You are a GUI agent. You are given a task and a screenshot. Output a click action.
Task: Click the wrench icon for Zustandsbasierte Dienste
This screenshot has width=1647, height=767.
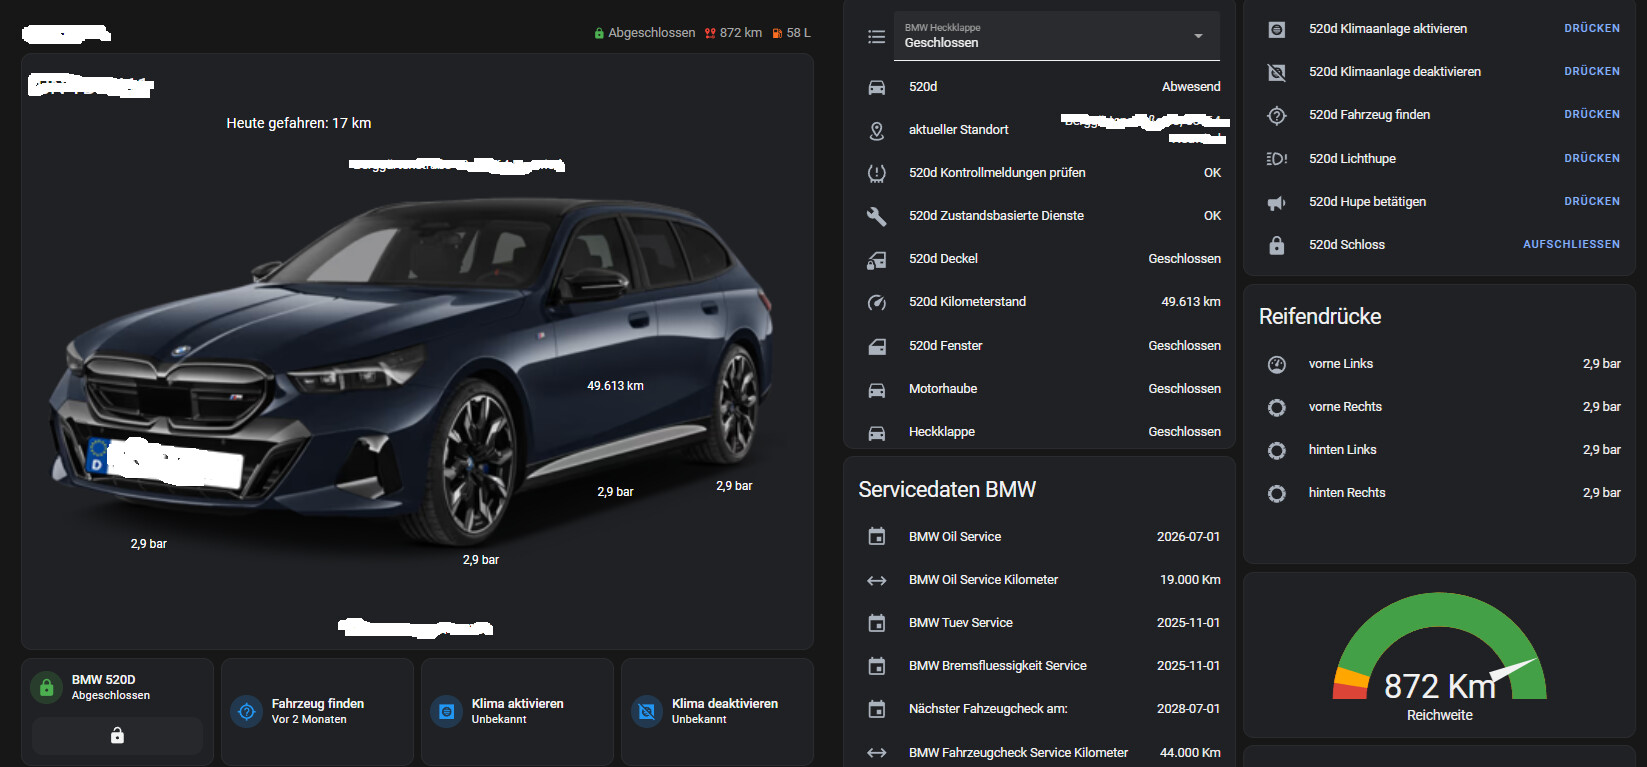pos(876,216)
